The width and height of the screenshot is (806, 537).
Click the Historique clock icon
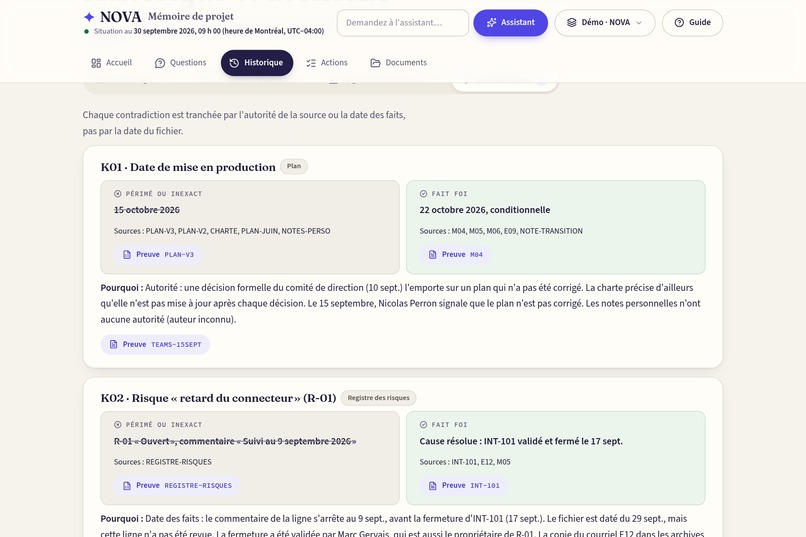pos(234,63)
